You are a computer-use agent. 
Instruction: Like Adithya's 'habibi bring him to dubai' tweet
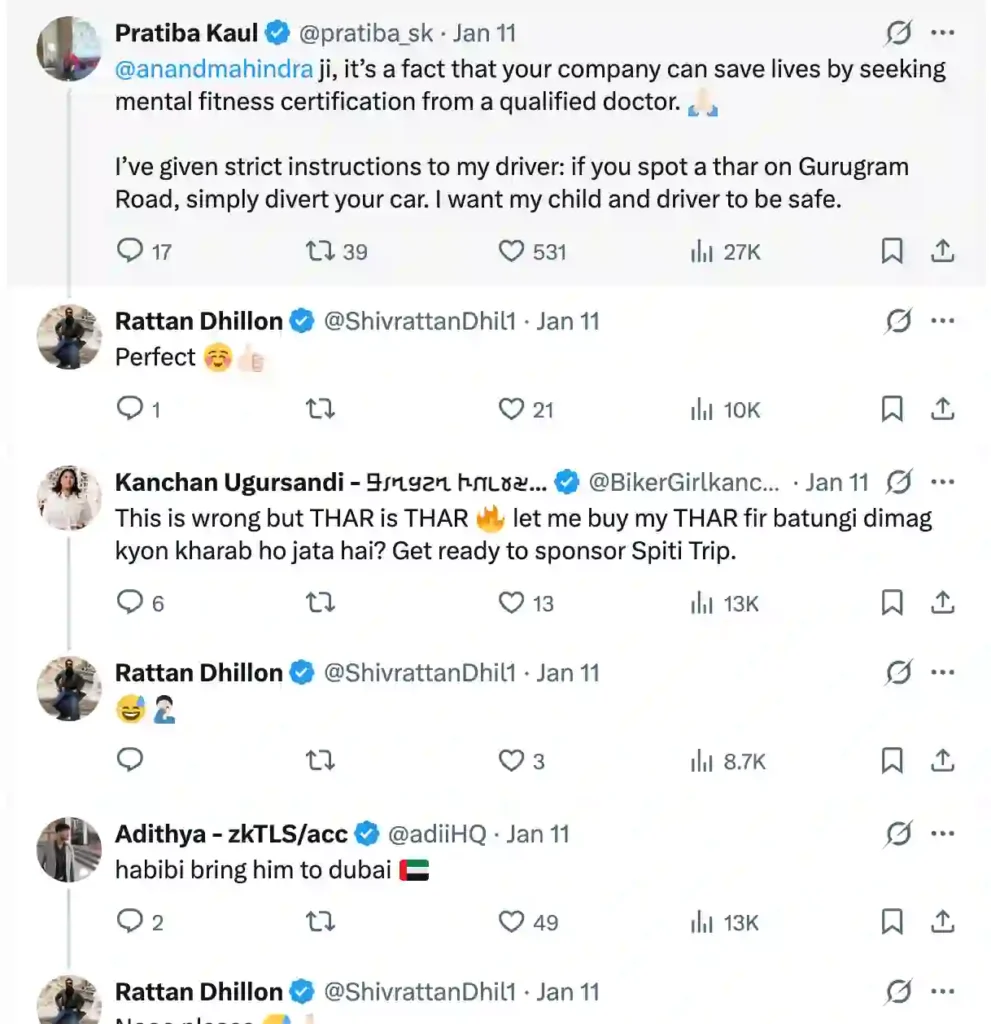[512, 922]
